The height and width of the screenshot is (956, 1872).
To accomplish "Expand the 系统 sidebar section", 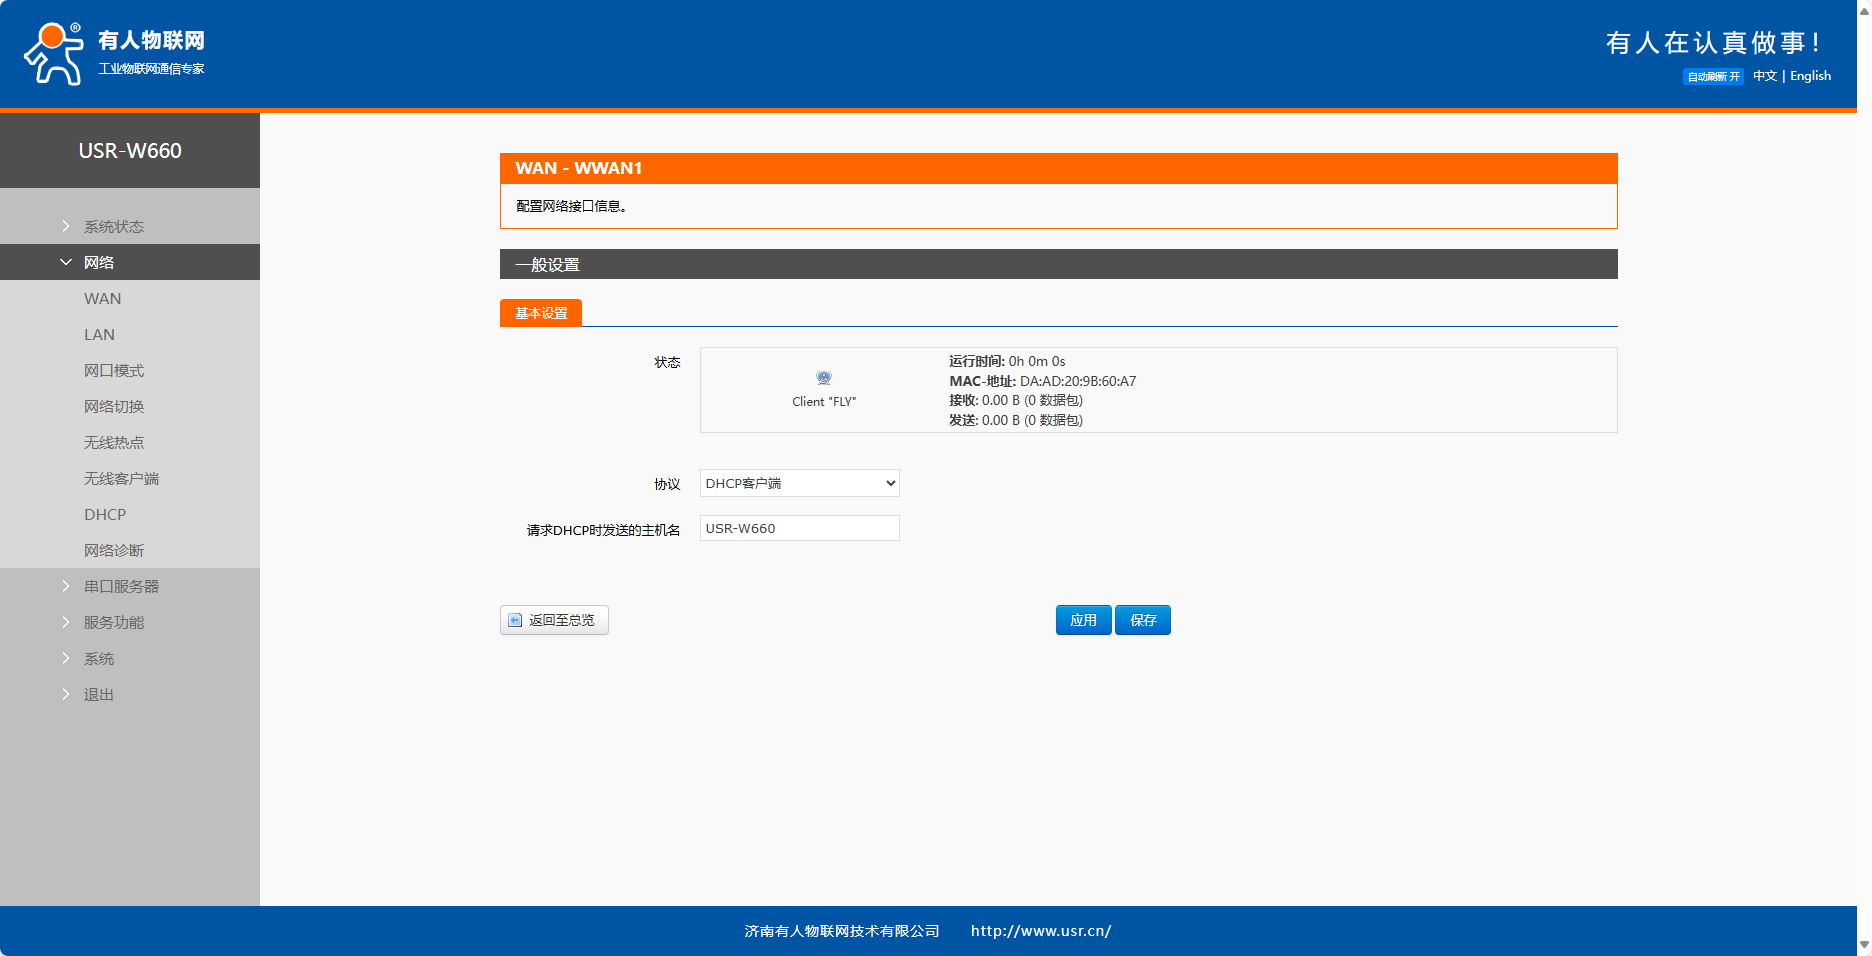I will [x=99, y=659].
